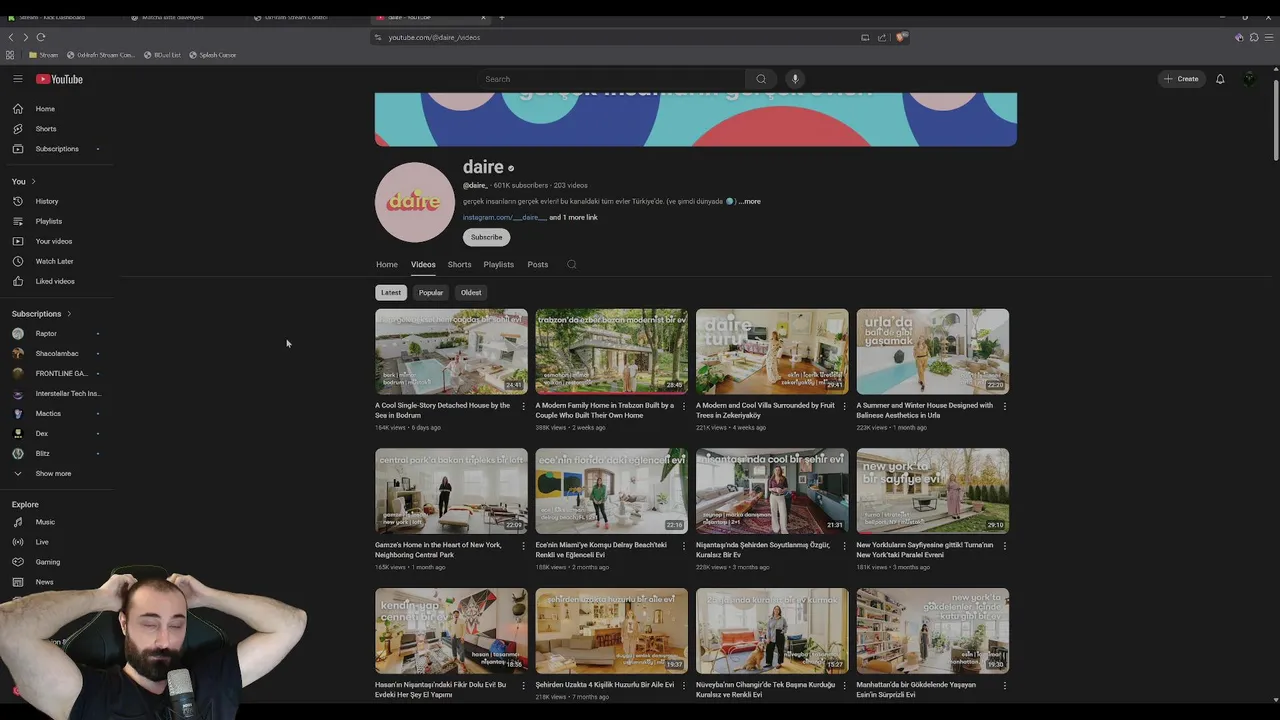Open the daire Instagram link

504,217
